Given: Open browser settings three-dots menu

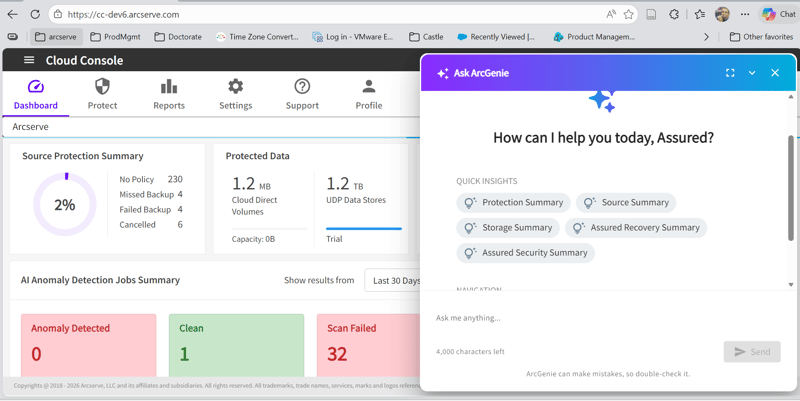Looking at the screenshot, I should [745, 14].
